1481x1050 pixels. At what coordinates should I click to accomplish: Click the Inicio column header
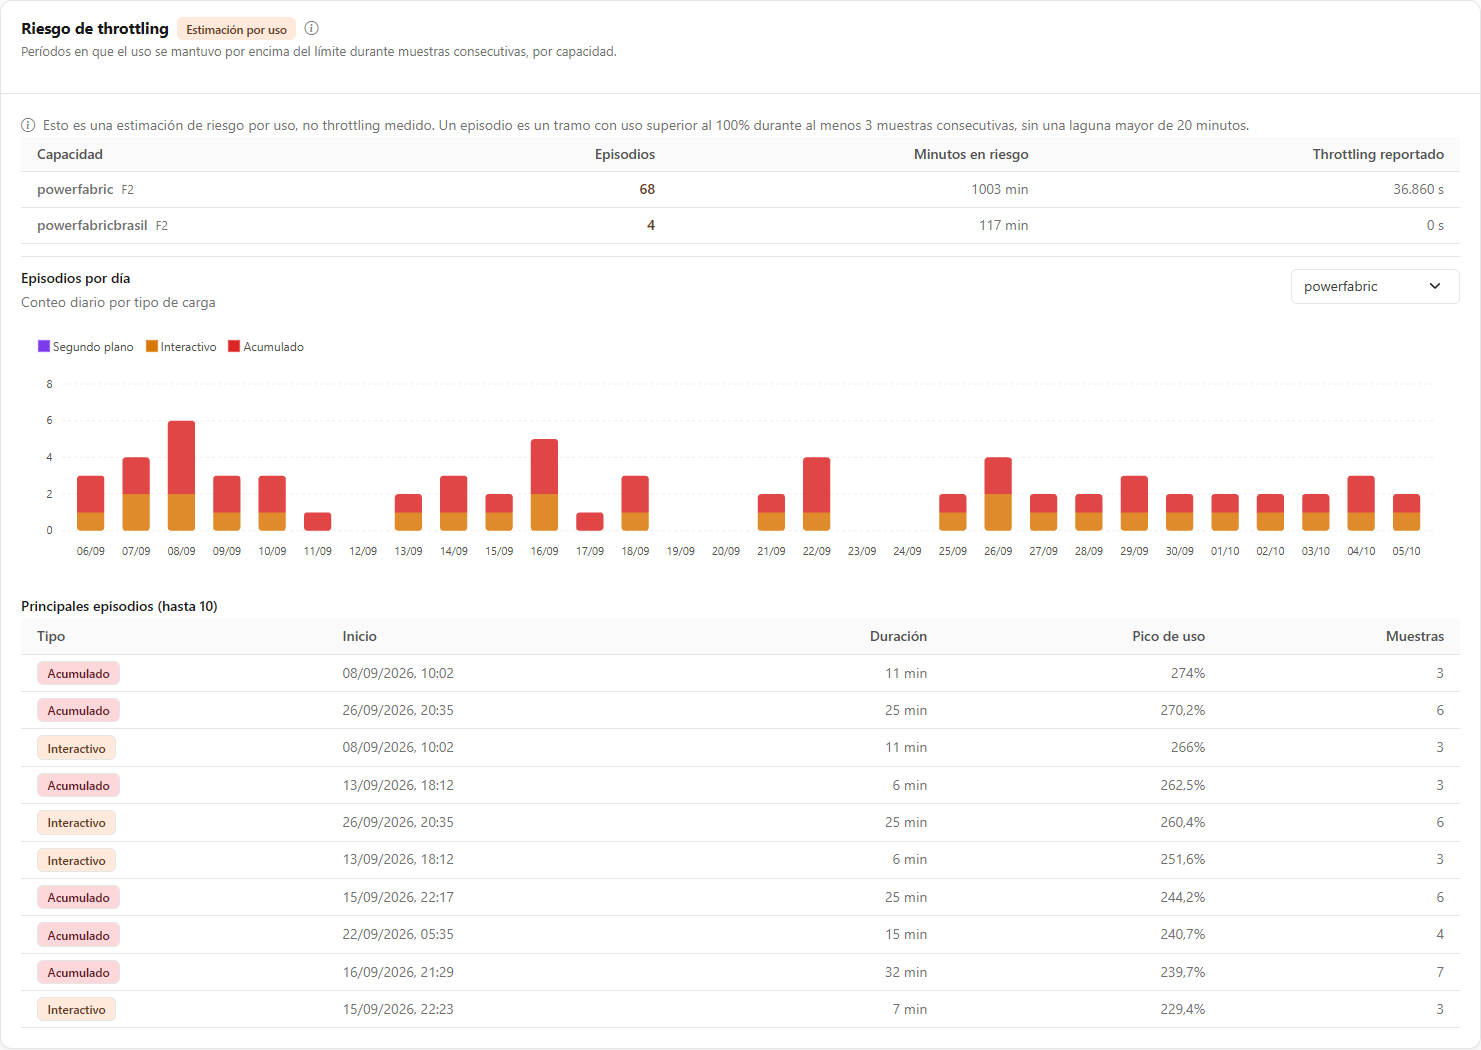[x=360, y=636]
